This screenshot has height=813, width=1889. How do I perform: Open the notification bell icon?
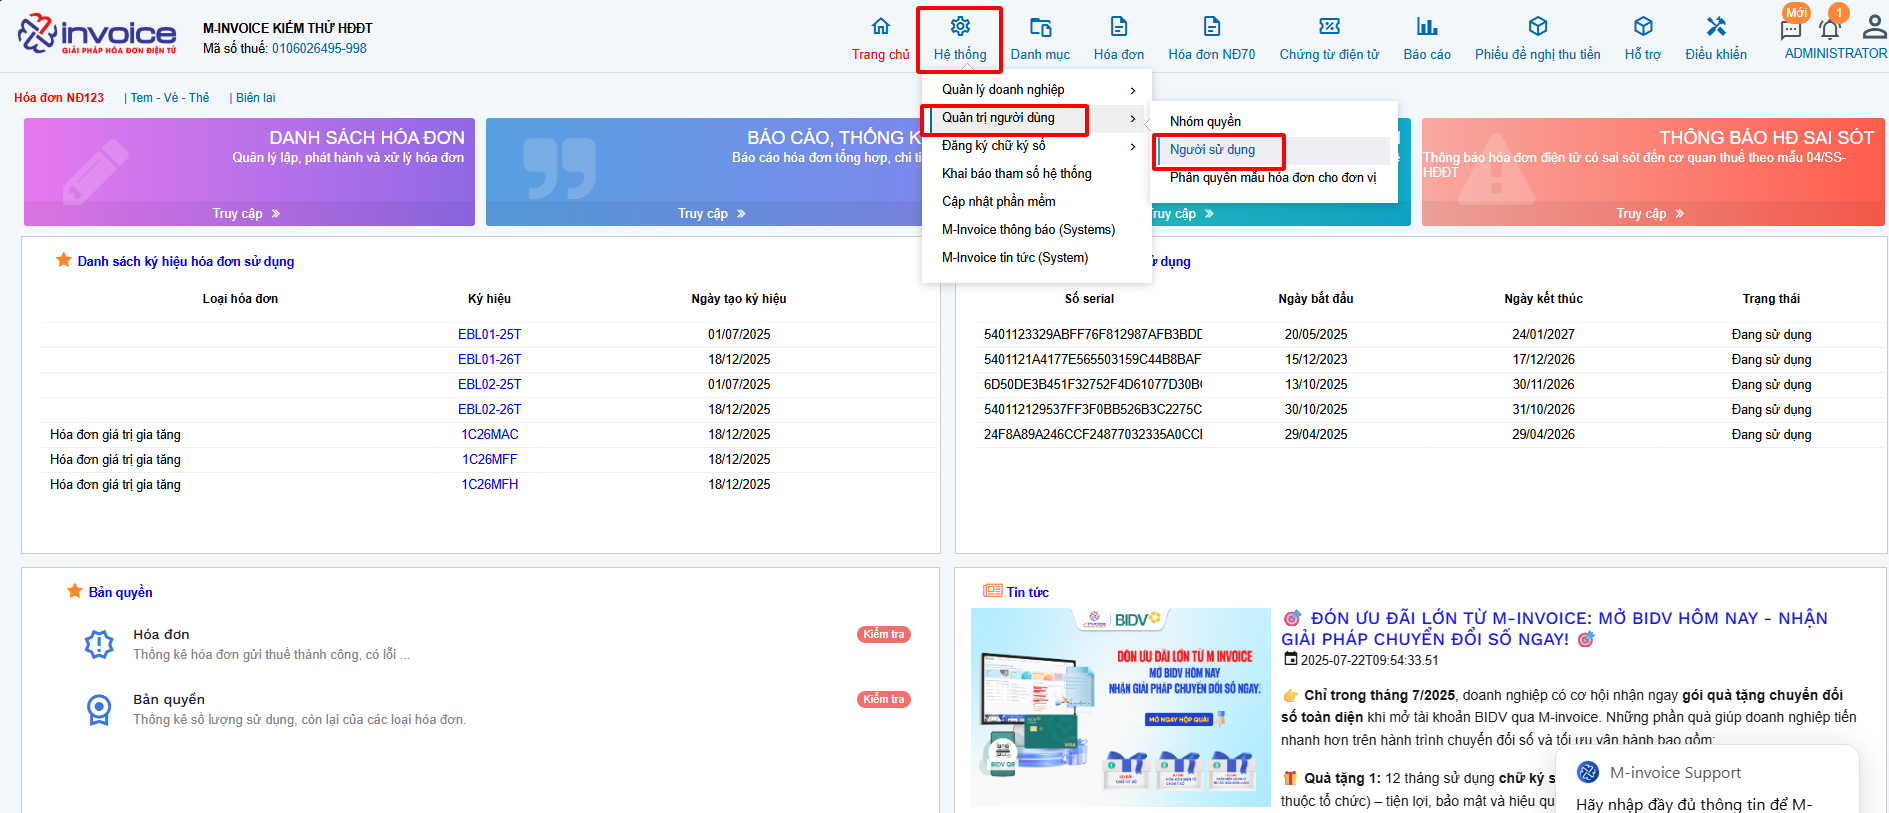coord(1829,28)
